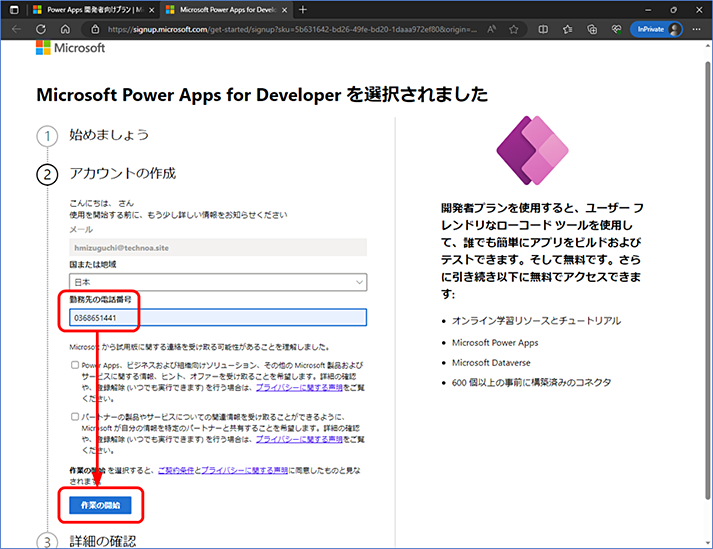Open the favorites list icon
This screenshot has width=713, height=549.
[567, 29]
